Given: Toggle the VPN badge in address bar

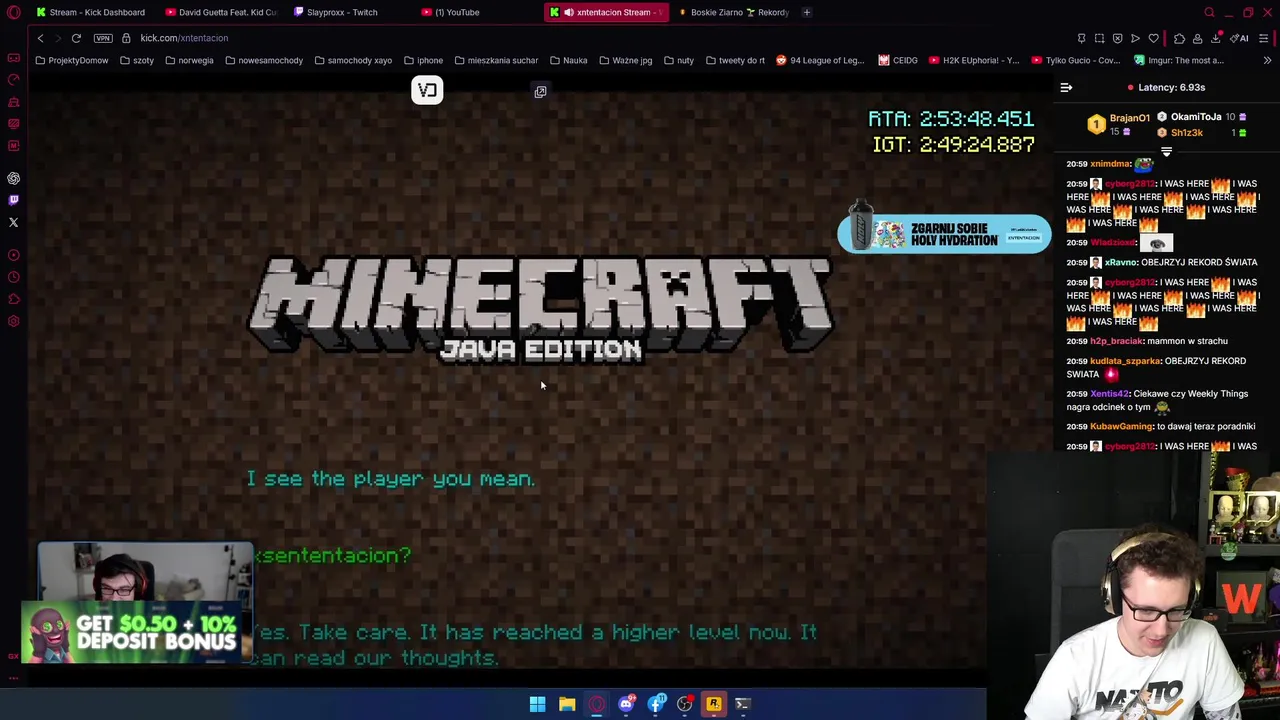Looking at the screenshot, I should click(x=103, y=38).
